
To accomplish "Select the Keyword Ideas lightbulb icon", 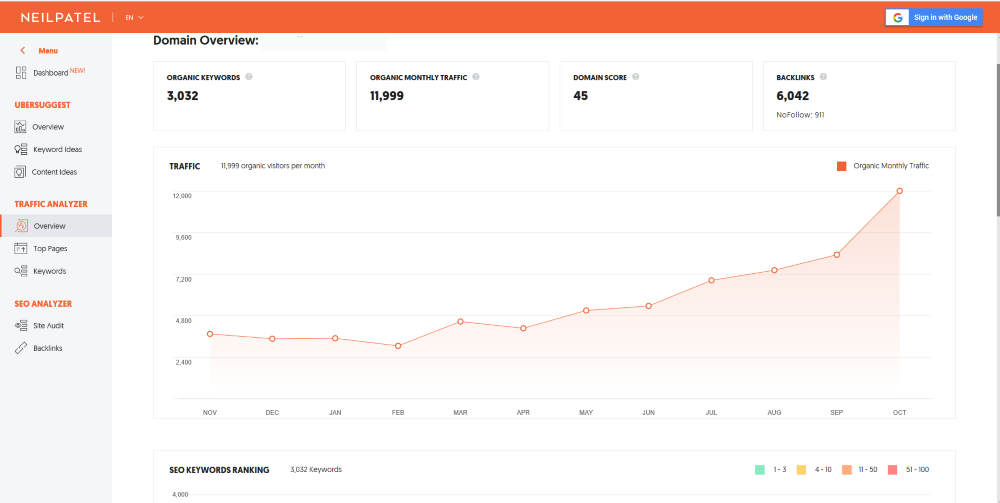I will coord(20,149).
